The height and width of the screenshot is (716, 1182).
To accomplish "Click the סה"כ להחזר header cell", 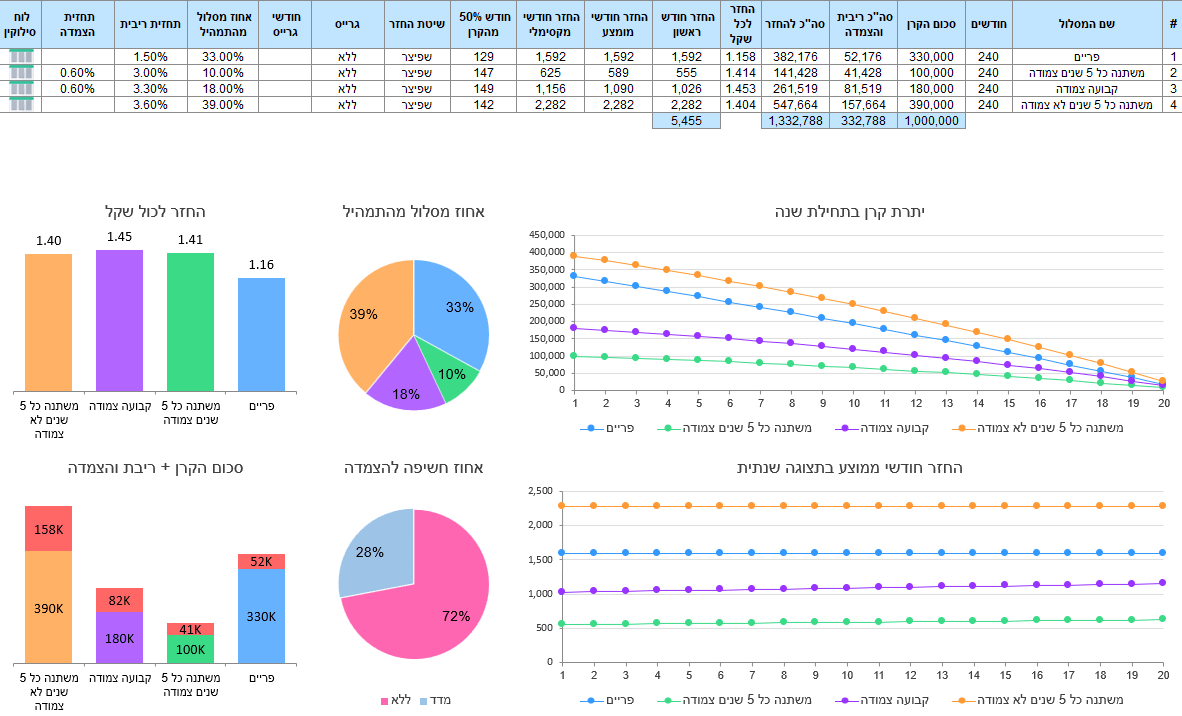I will (x=795, y=24).
